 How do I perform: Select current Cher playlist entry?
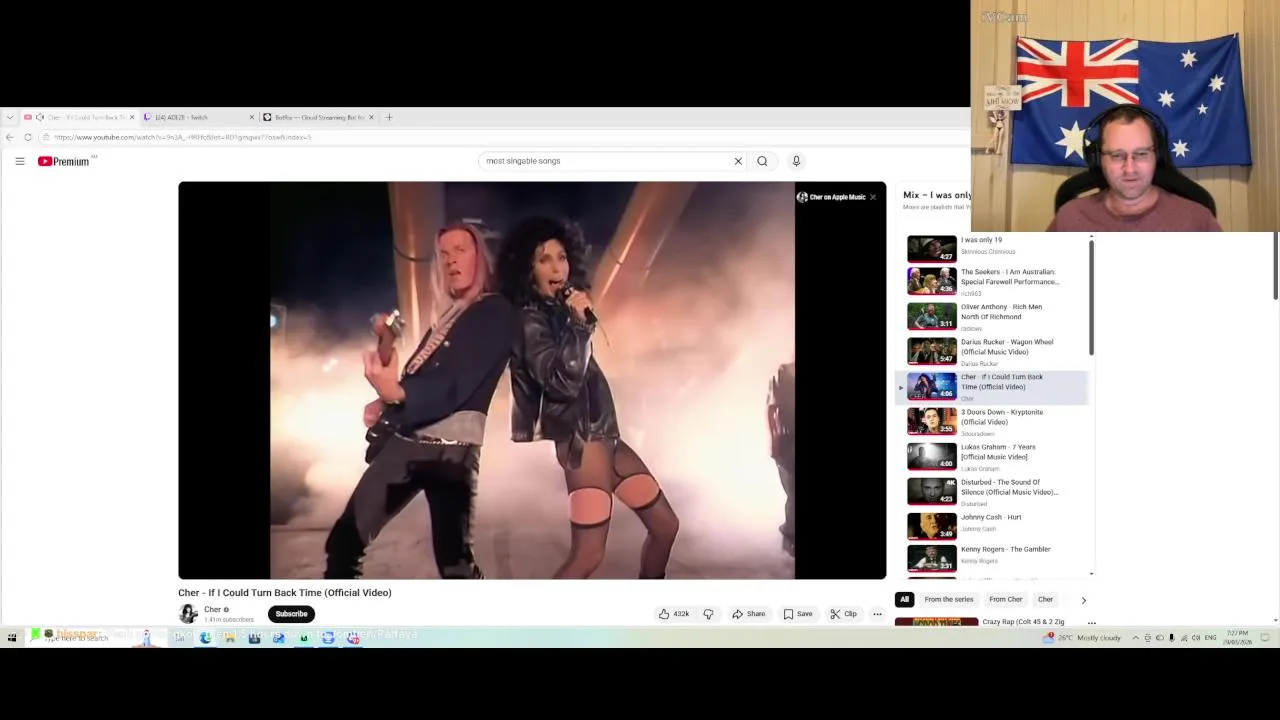(x=992, y=387)
